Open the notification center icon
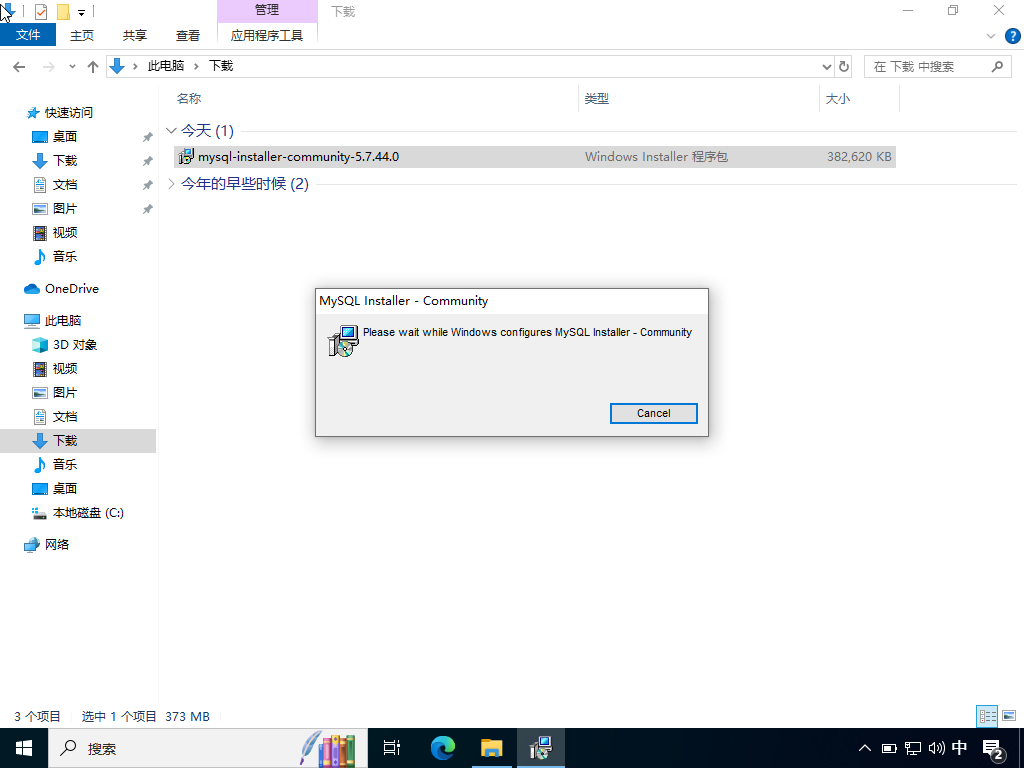The height and width of the screenshot is (768, 1024). [993, 749]
